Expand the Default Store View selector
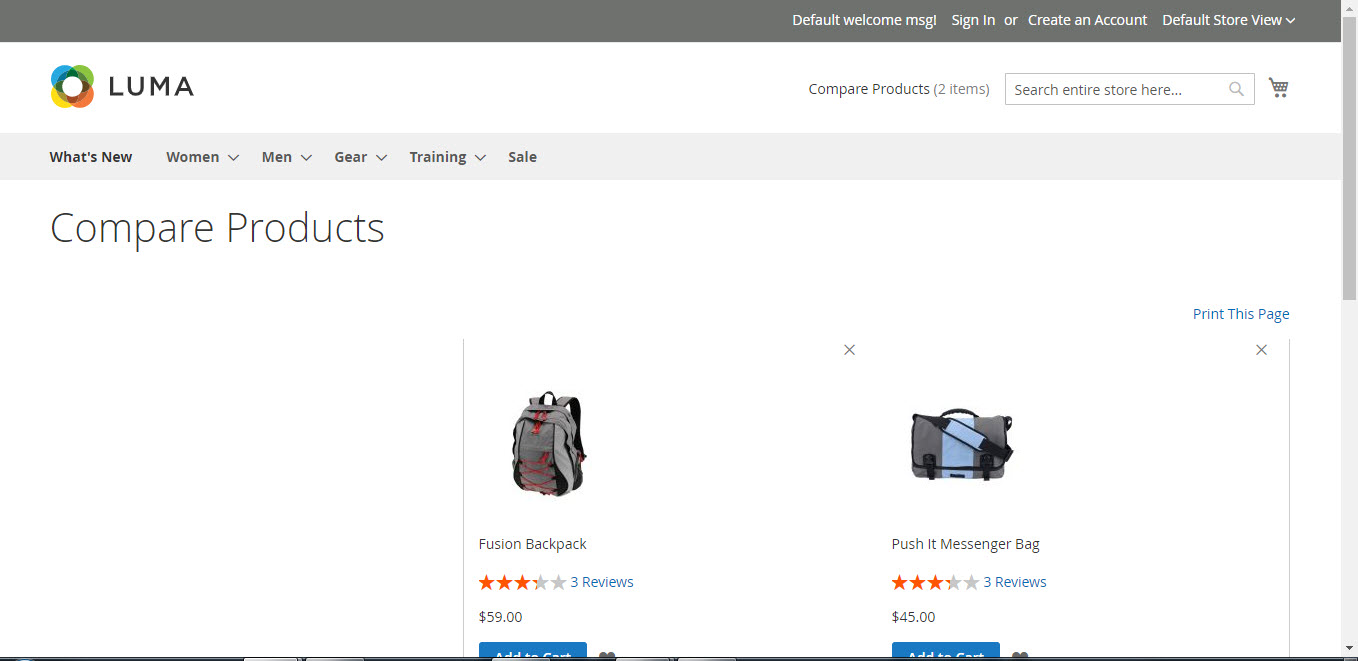The height and width of the screenshot is (661, 1358). pyautogui.click(x=1228, y=19)
